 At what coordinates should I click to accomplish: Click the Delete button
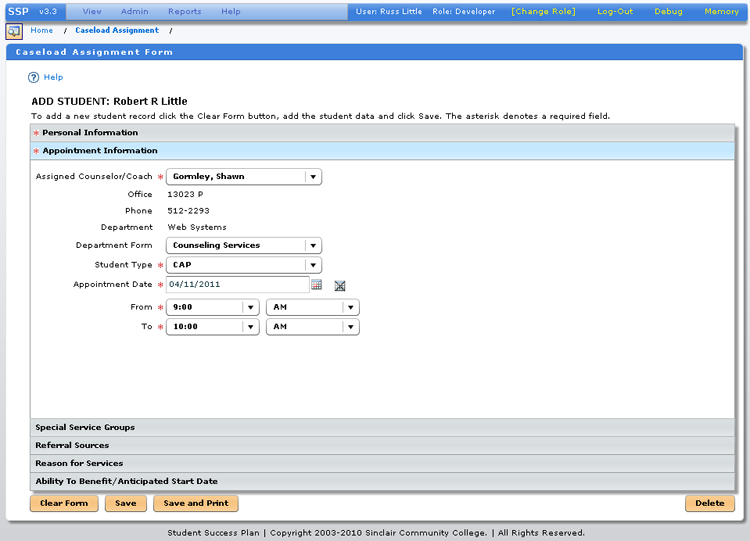click(709, 503)
